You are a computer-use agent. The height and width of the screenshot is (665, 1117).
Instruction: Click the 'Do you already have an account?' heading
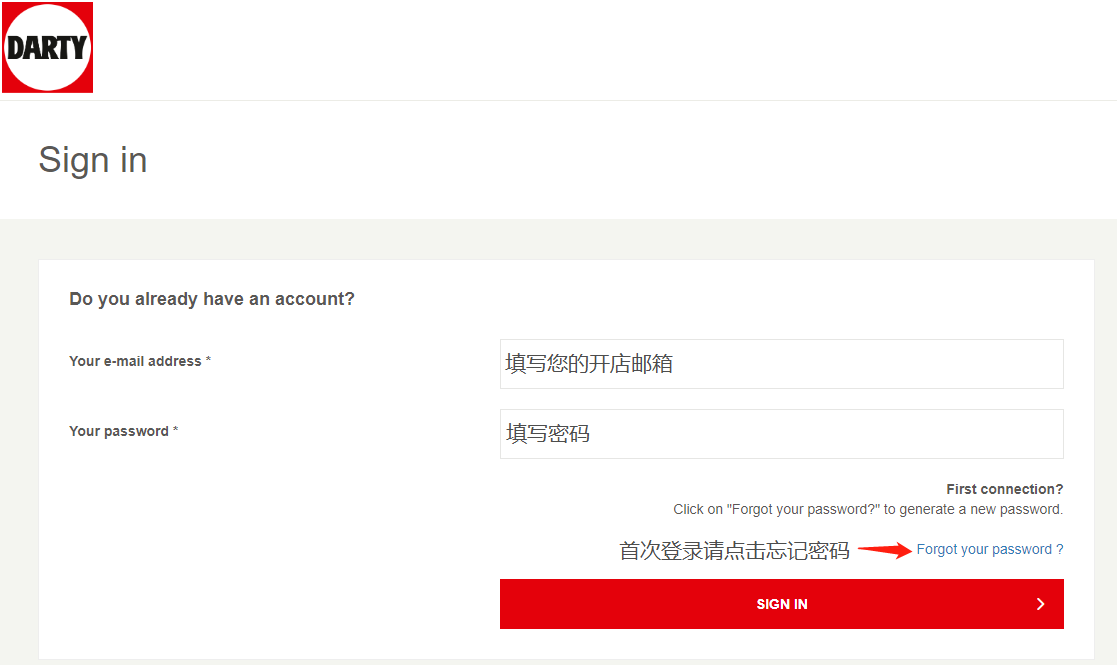click(212, 299)
